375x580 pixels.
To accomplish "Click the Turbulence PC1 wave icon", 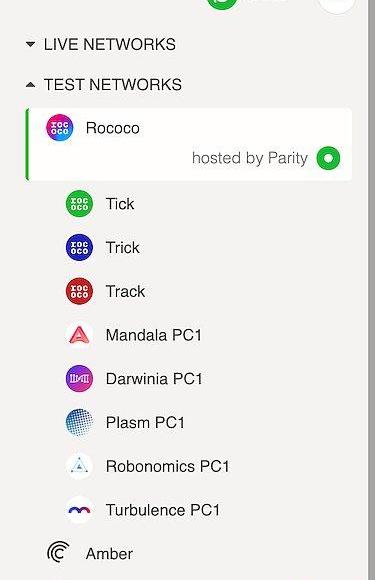I will 79,510.
